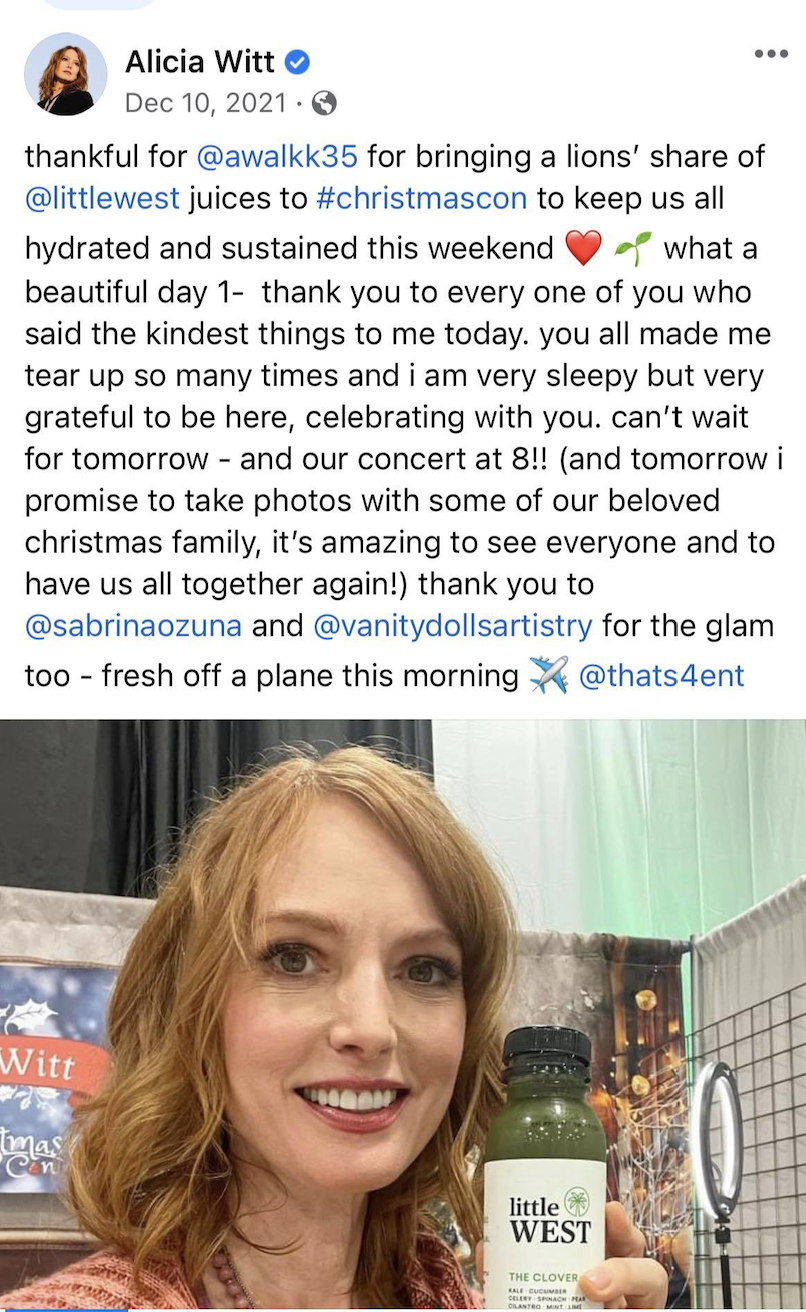Open the three-dot post options menu
806x1312 pixels.
click(x=771, y=54)
